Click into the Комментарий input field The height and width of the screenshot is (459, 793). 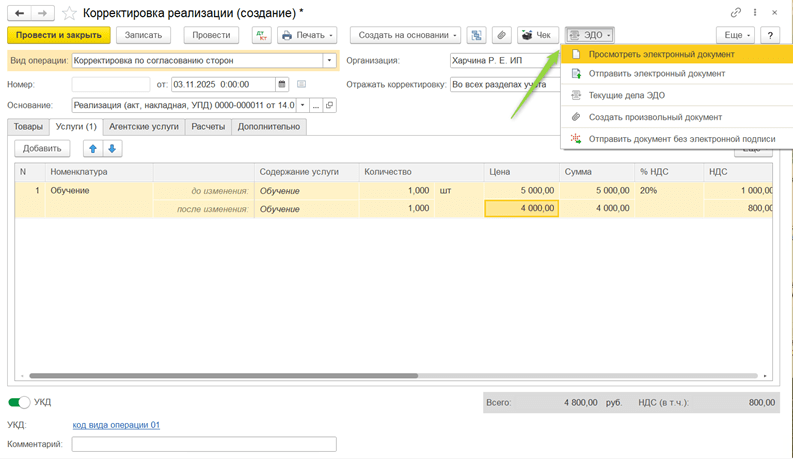click(204, 444)
